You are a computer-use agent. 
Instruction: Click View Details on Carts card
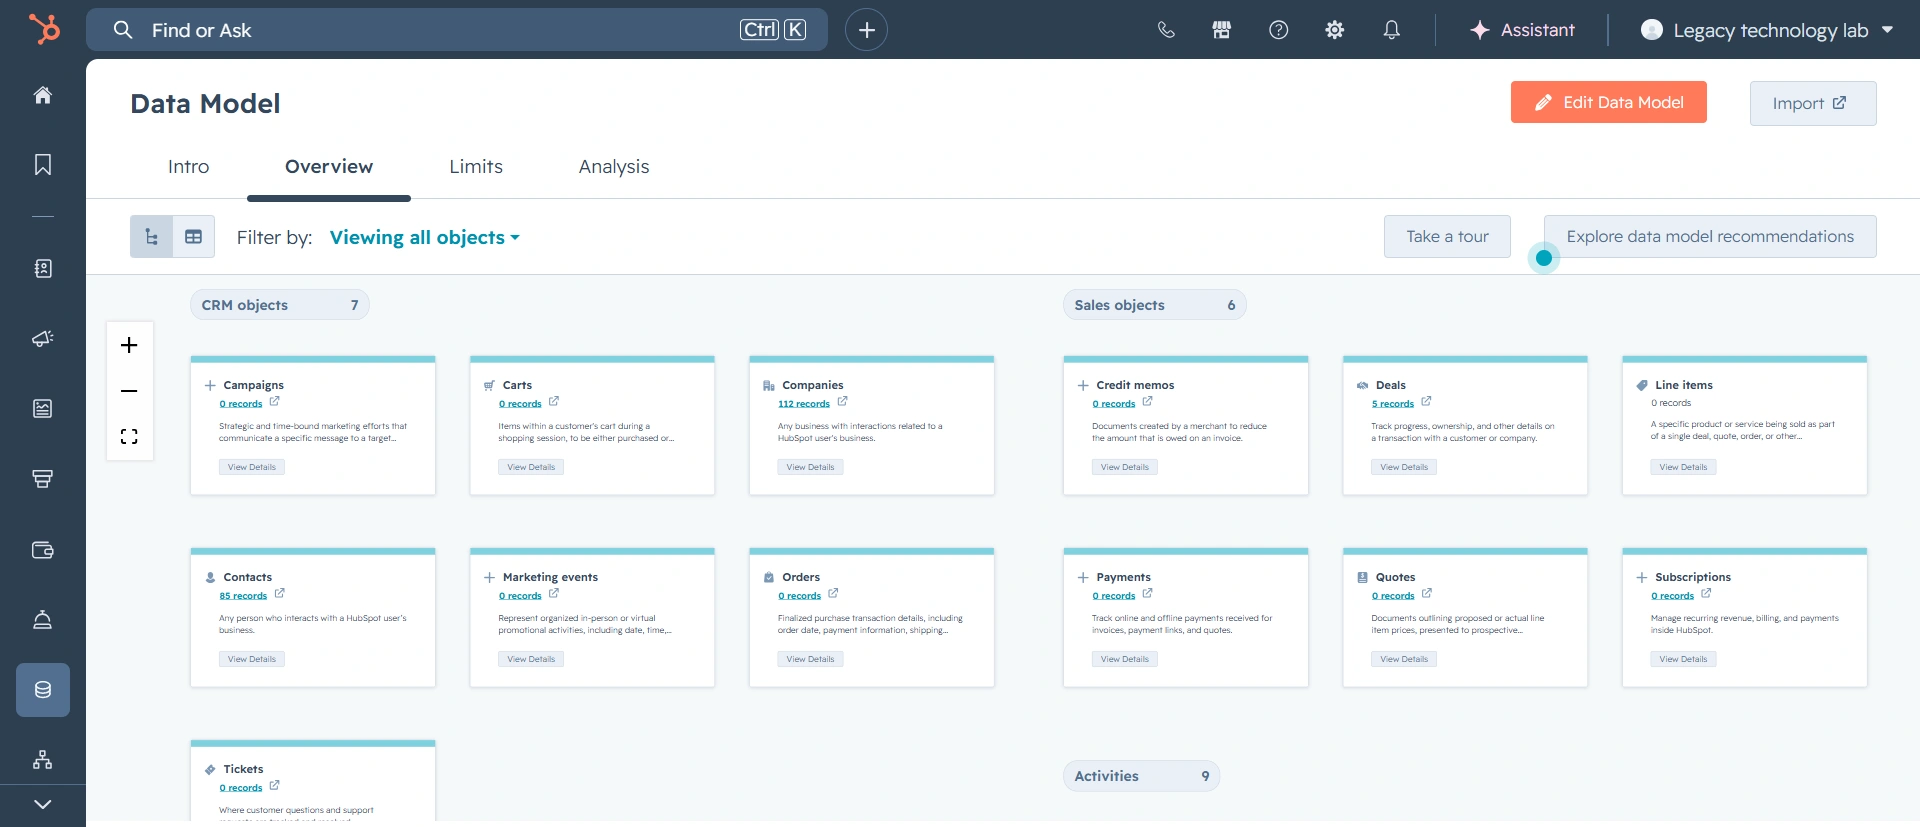531,467
